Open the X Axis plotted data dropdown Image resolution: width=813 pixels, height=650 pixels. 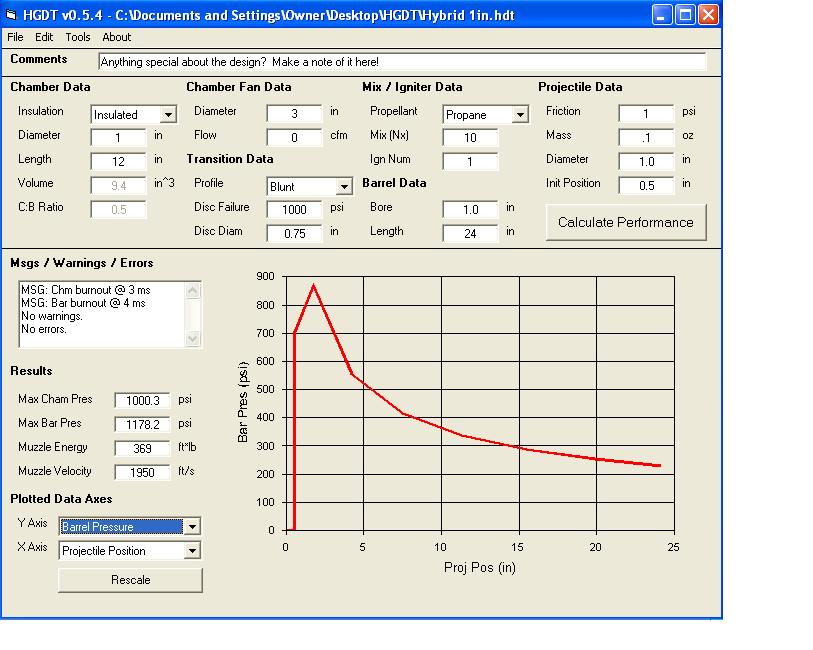(192, 551)
